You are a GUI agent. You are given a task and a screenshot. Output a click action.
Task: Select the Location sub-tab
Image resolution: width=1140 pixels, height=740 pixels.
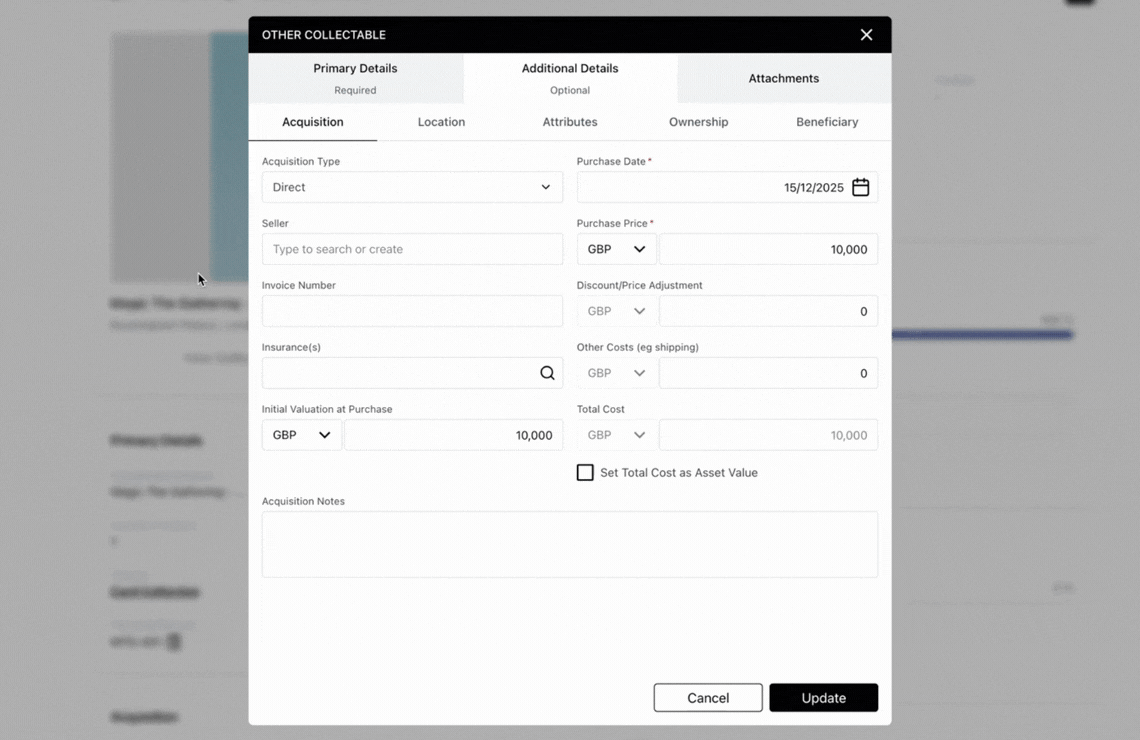[441, 122]
